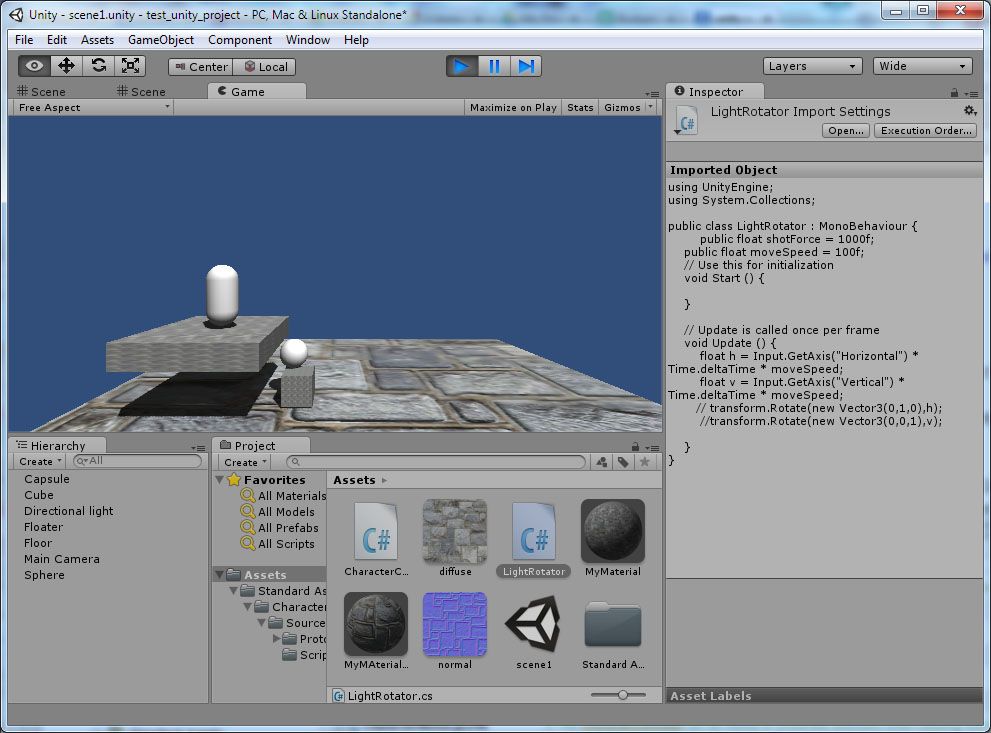
Task: Select the CharacterC... script asset
Action: pos(376,538)
